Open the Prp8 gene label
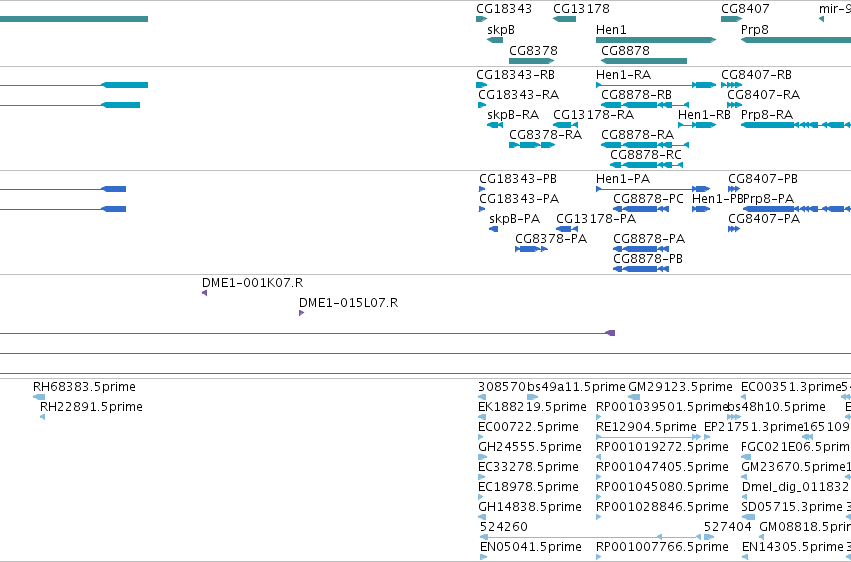This screenshot has height=562, width=851. point(754,29)
